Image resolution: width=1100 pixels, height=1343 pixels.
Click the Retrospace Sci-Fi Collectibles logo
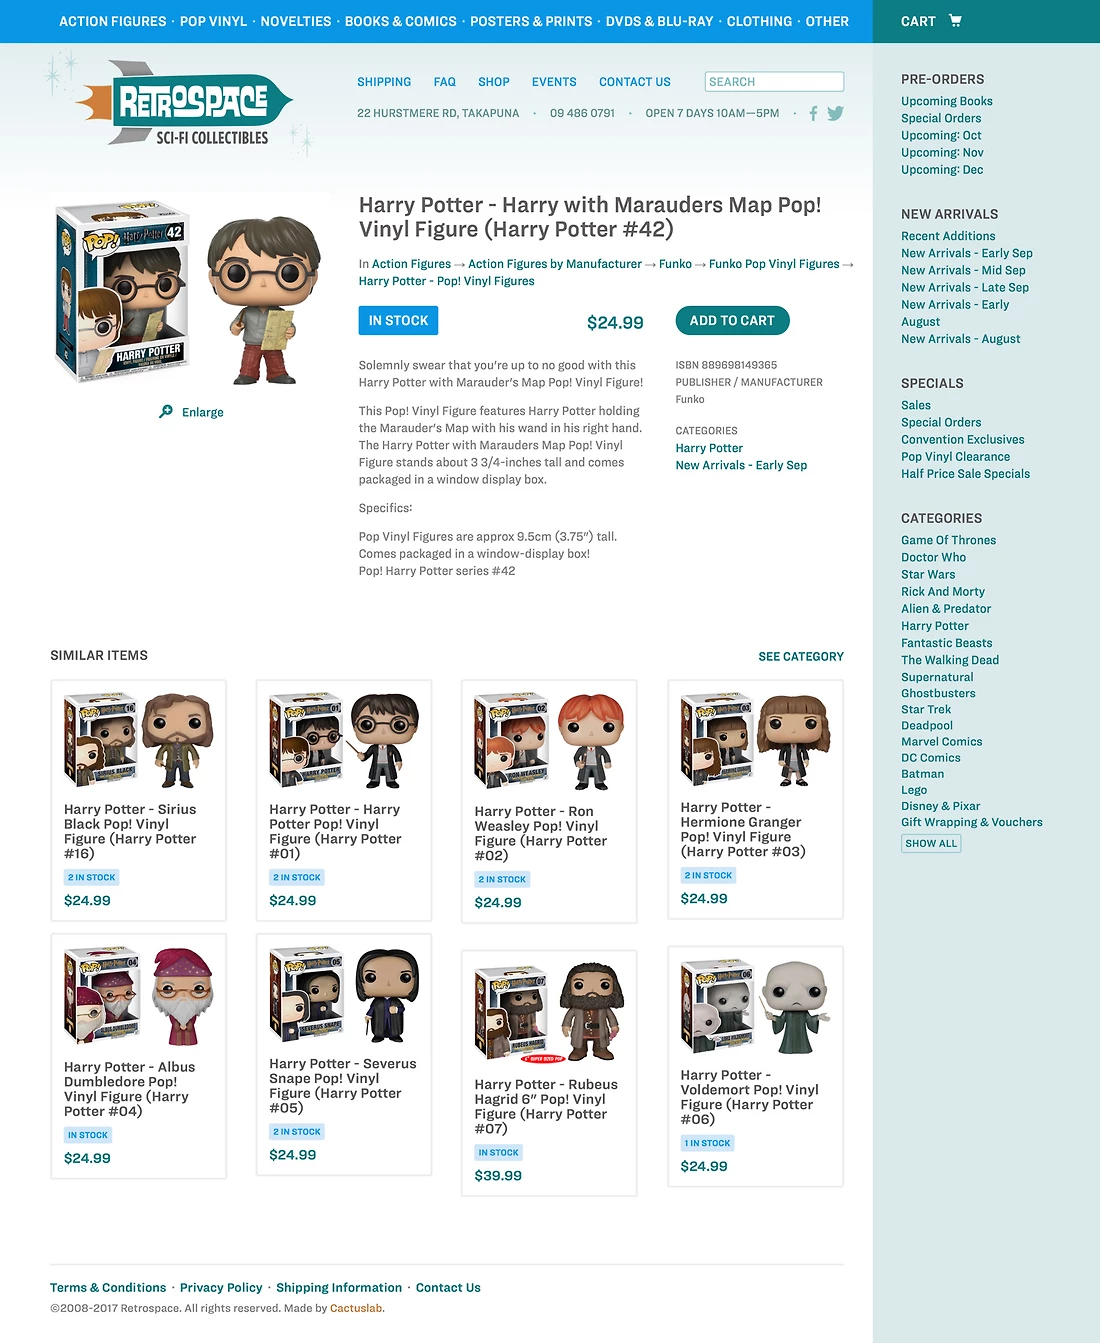pos(184,104)
